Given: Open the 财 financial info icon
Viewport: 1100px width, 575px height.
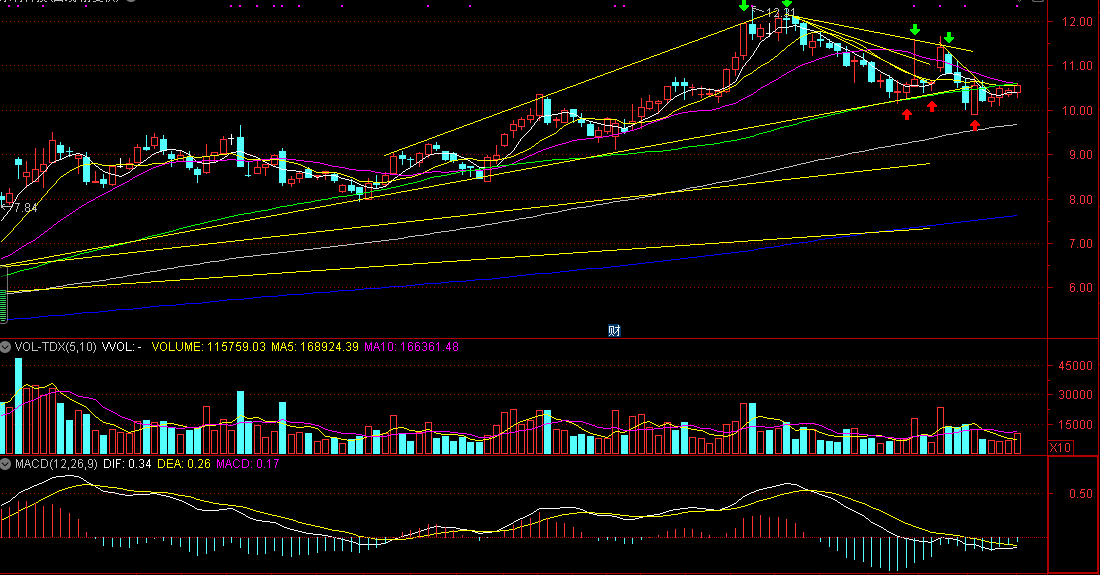Looking at the screenshot, I should pyautogui.click(x=614, y=331).
